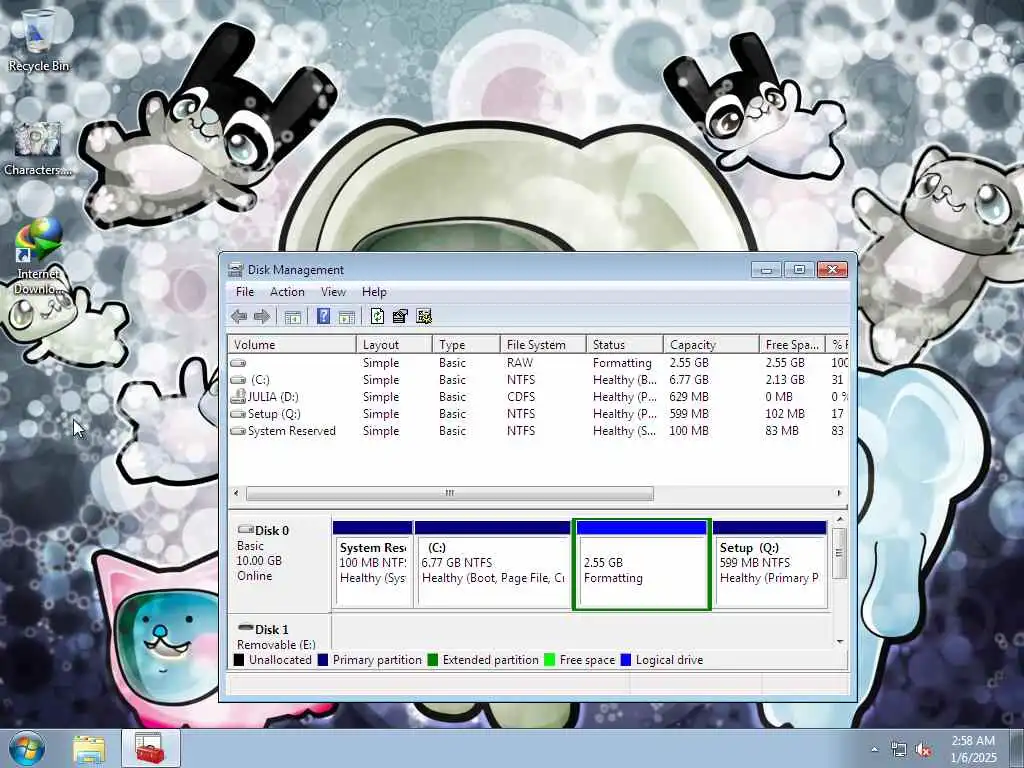The image size is (1024, 768).
Task: Click the Primary partition legend swatch
Action: (x=323, y=660)
